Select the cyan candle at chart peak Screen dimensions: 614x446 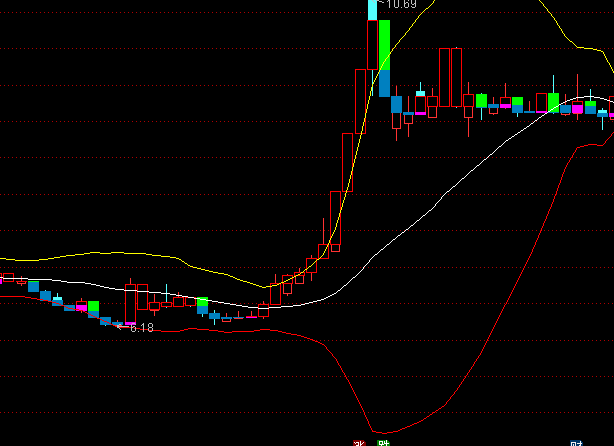(x=372, y=10)
